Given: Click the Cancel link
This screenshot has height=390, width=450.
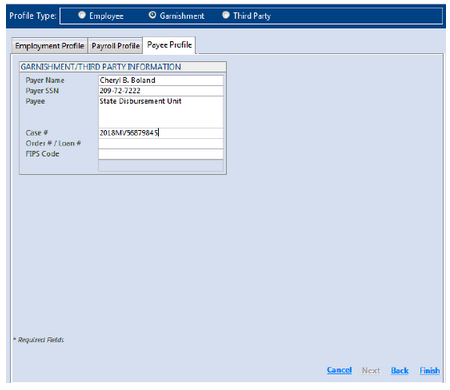Looking at the screenshot, I should [339, 370].
